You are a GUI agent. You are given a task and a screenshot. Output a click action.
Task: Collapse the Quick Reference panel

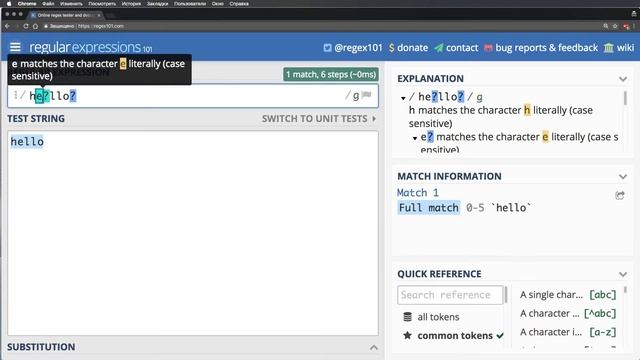coord(623,274)
